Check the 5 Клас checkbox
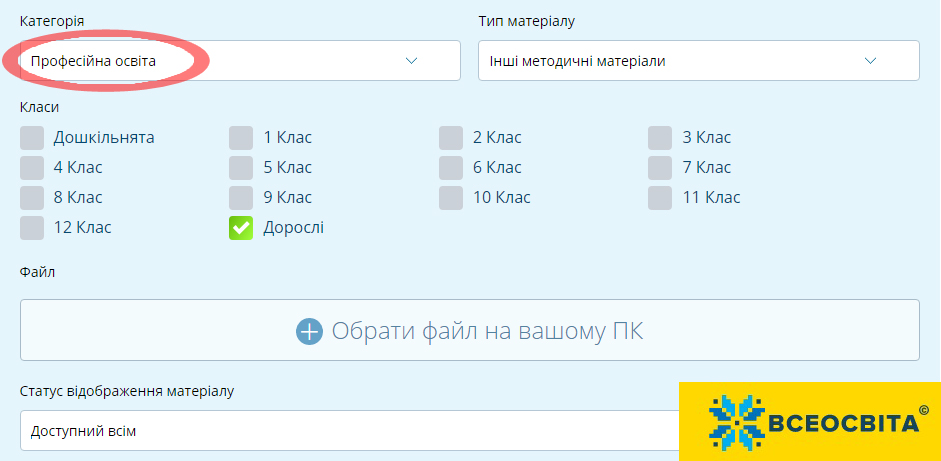941x461 pixels. [241, 168]
